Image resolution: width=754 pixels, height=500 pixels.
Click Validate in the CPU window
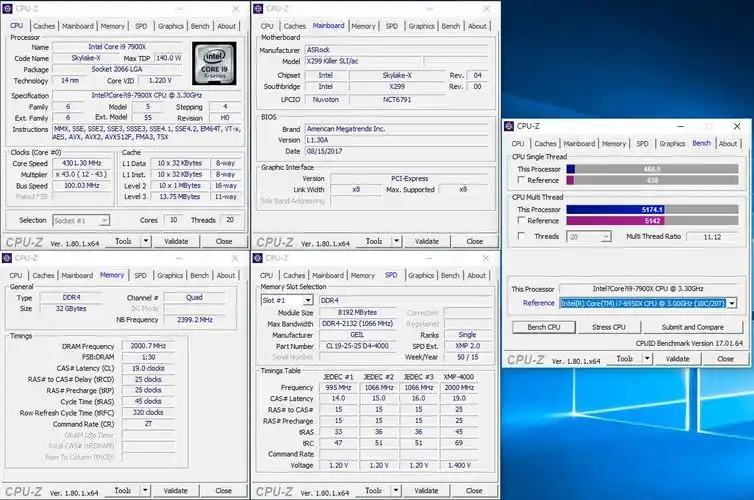tap(176, 241)
